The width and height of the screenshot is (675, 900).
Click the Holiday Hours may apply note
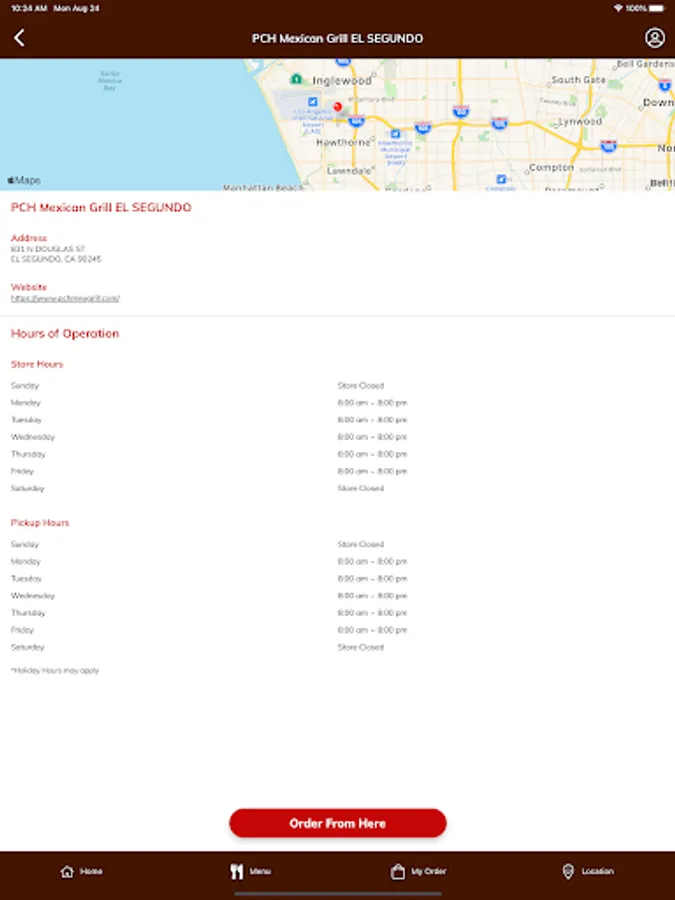[x=55, y=670]
